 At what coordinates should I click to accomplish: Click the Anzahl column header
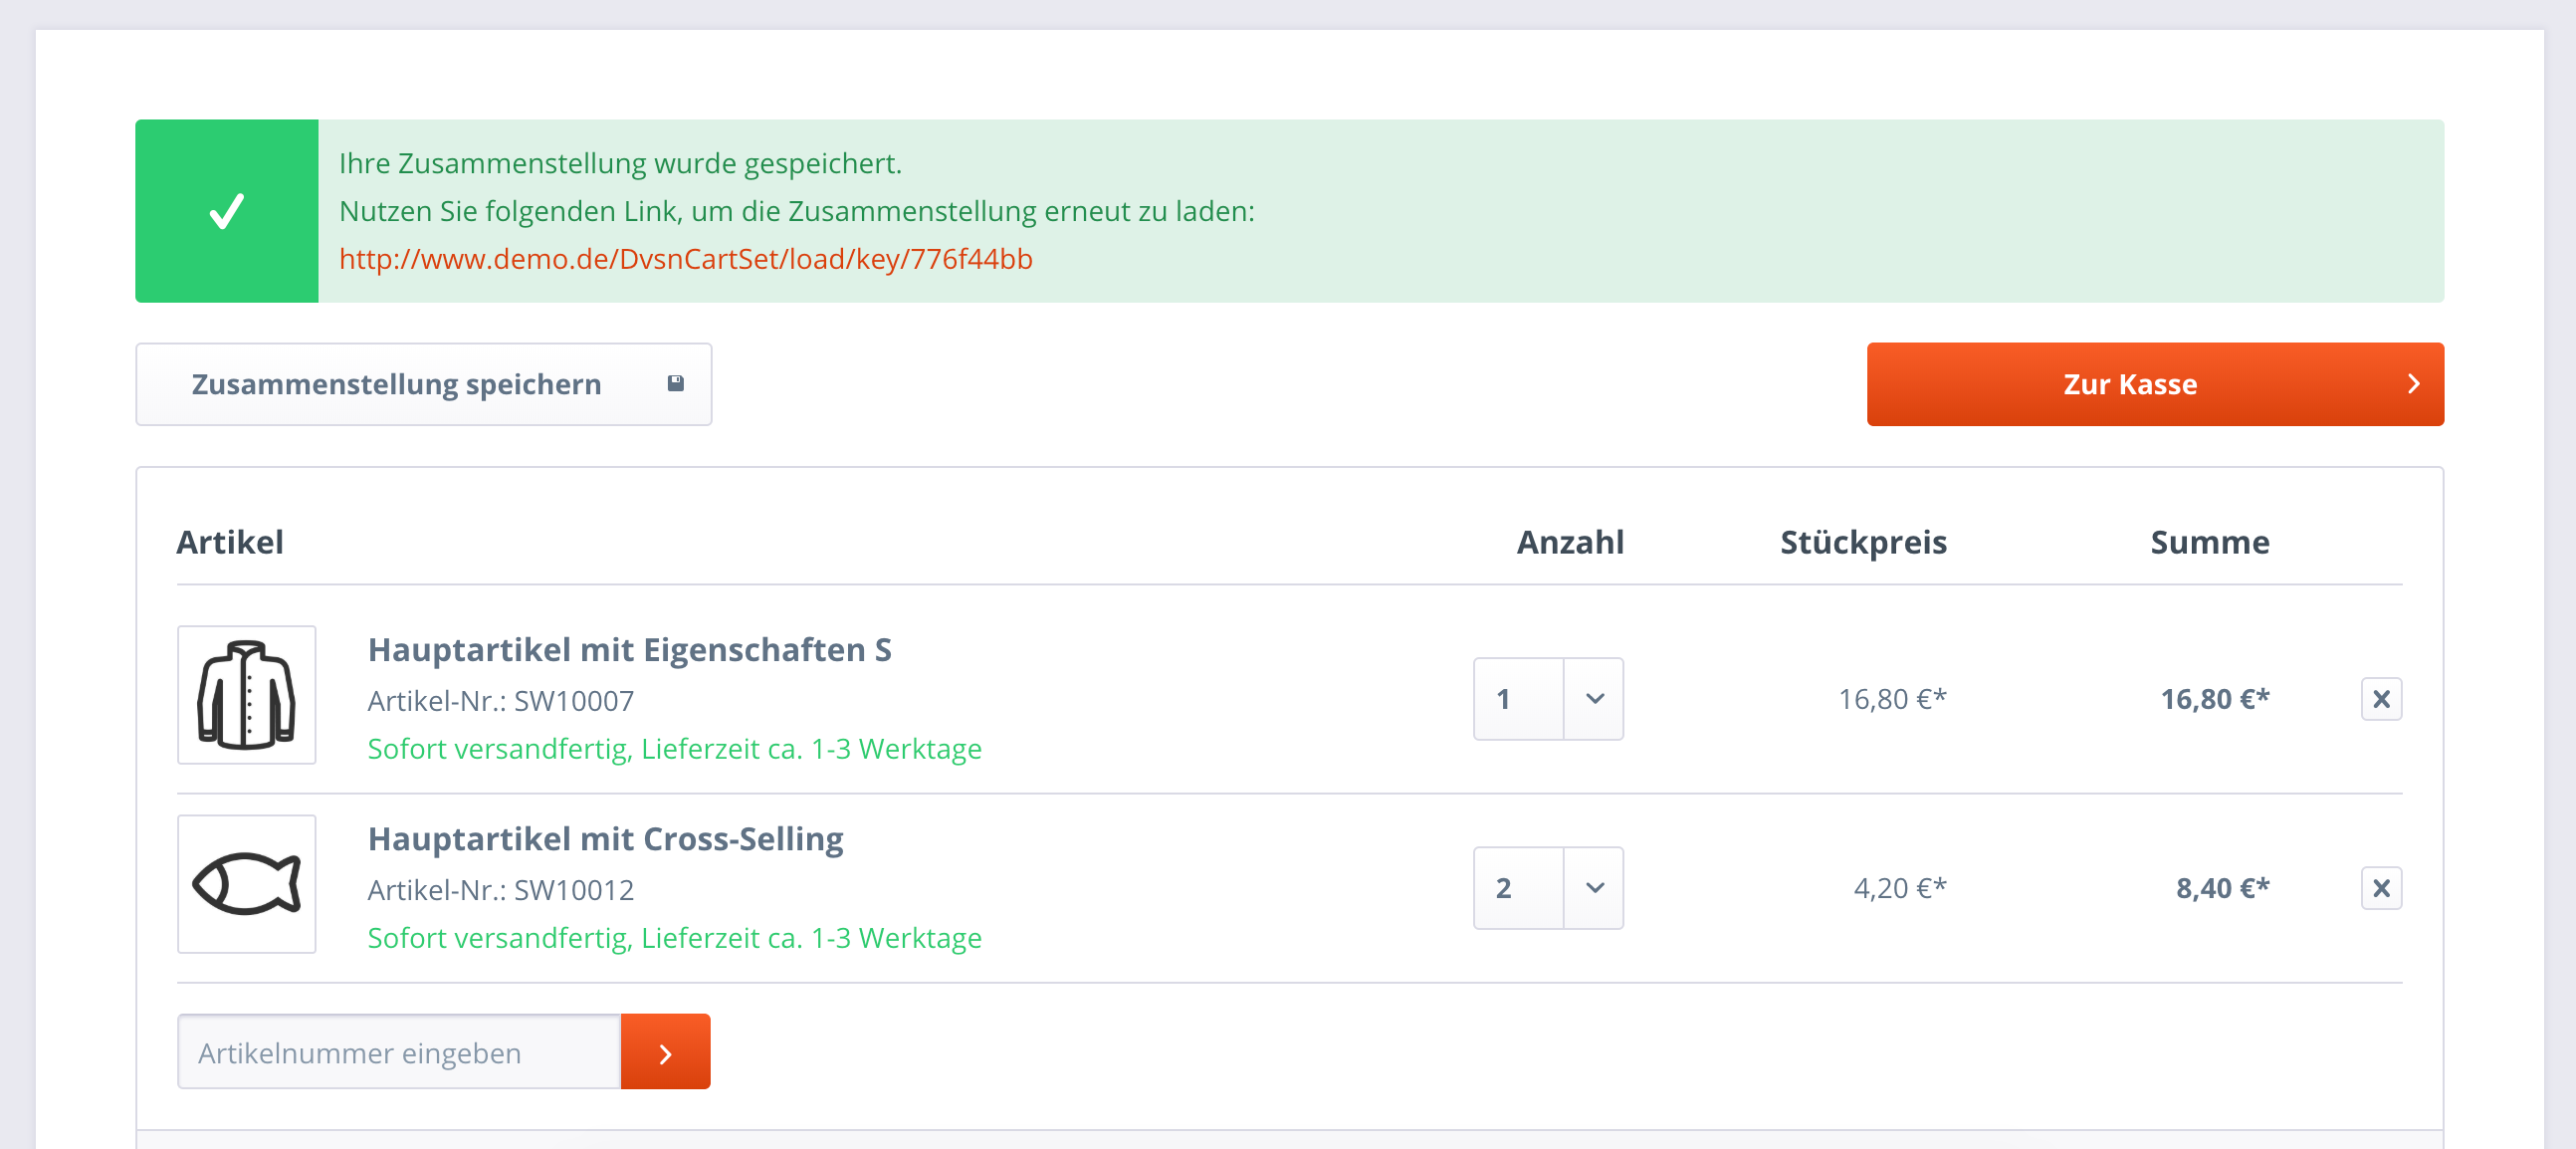coord(1570,542)
